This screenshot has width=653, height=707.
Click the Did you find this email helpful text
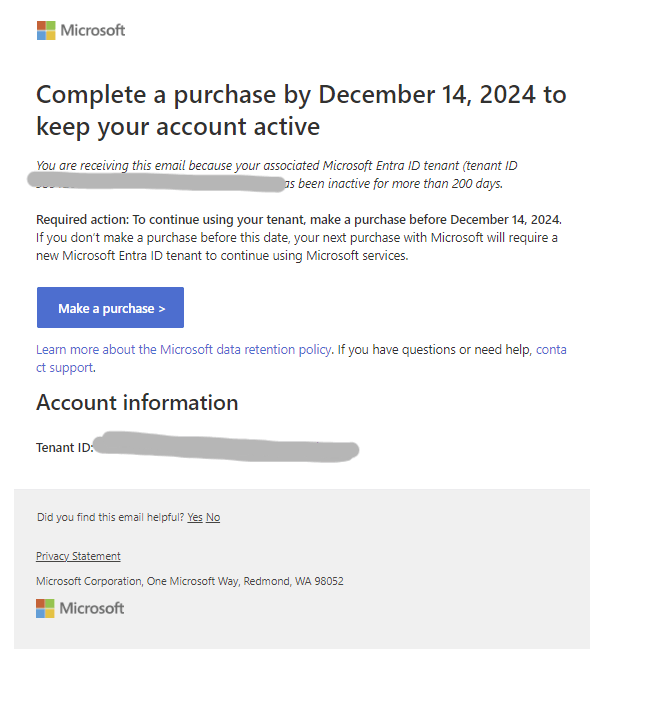(x=110, y=517)
